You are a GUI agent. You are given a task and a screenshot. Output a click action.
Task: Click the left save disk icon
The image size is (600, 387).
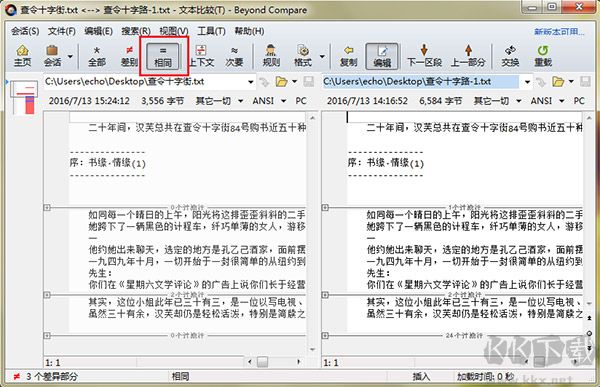(x=308, y=82)
